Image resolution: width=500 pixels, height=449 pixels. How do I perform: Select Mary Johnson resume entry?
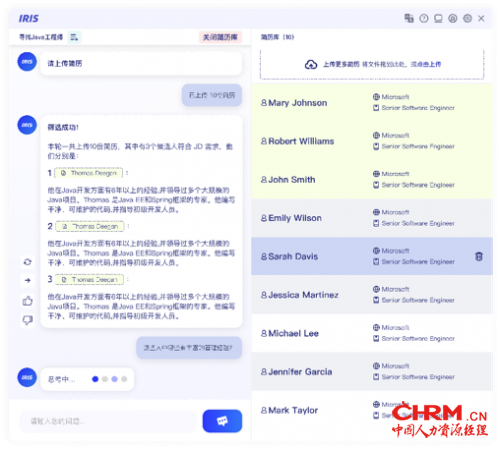pos(372,103)
